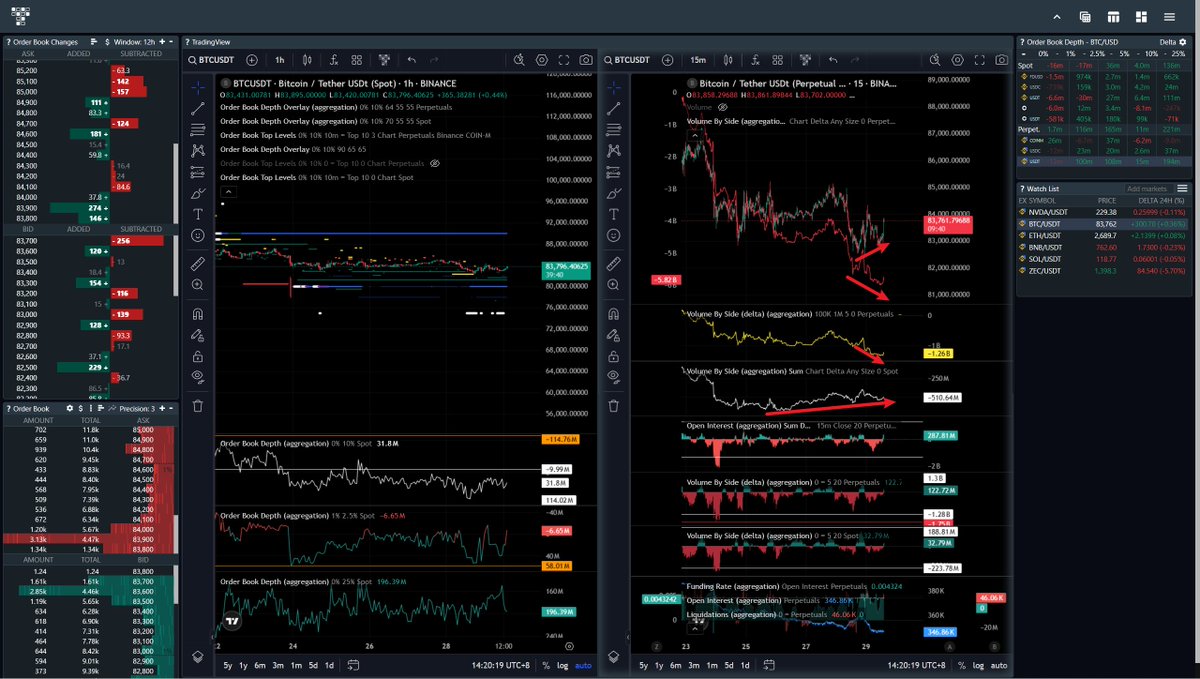Click the trash remove-objects icon in left chart
The image size is (1200, 679).
tap(198, 406)
